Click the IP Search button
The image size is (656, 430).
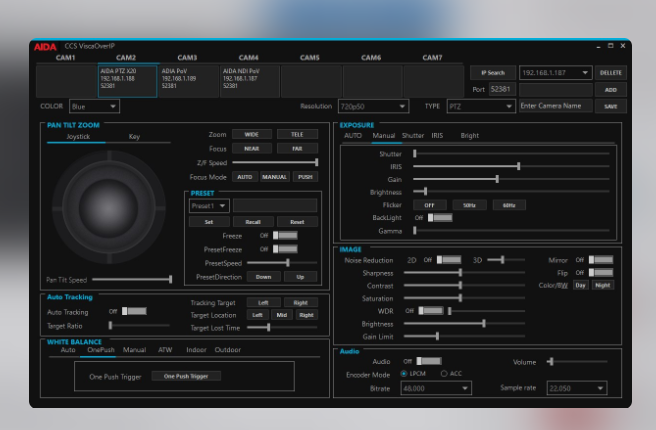pos(493,73)
